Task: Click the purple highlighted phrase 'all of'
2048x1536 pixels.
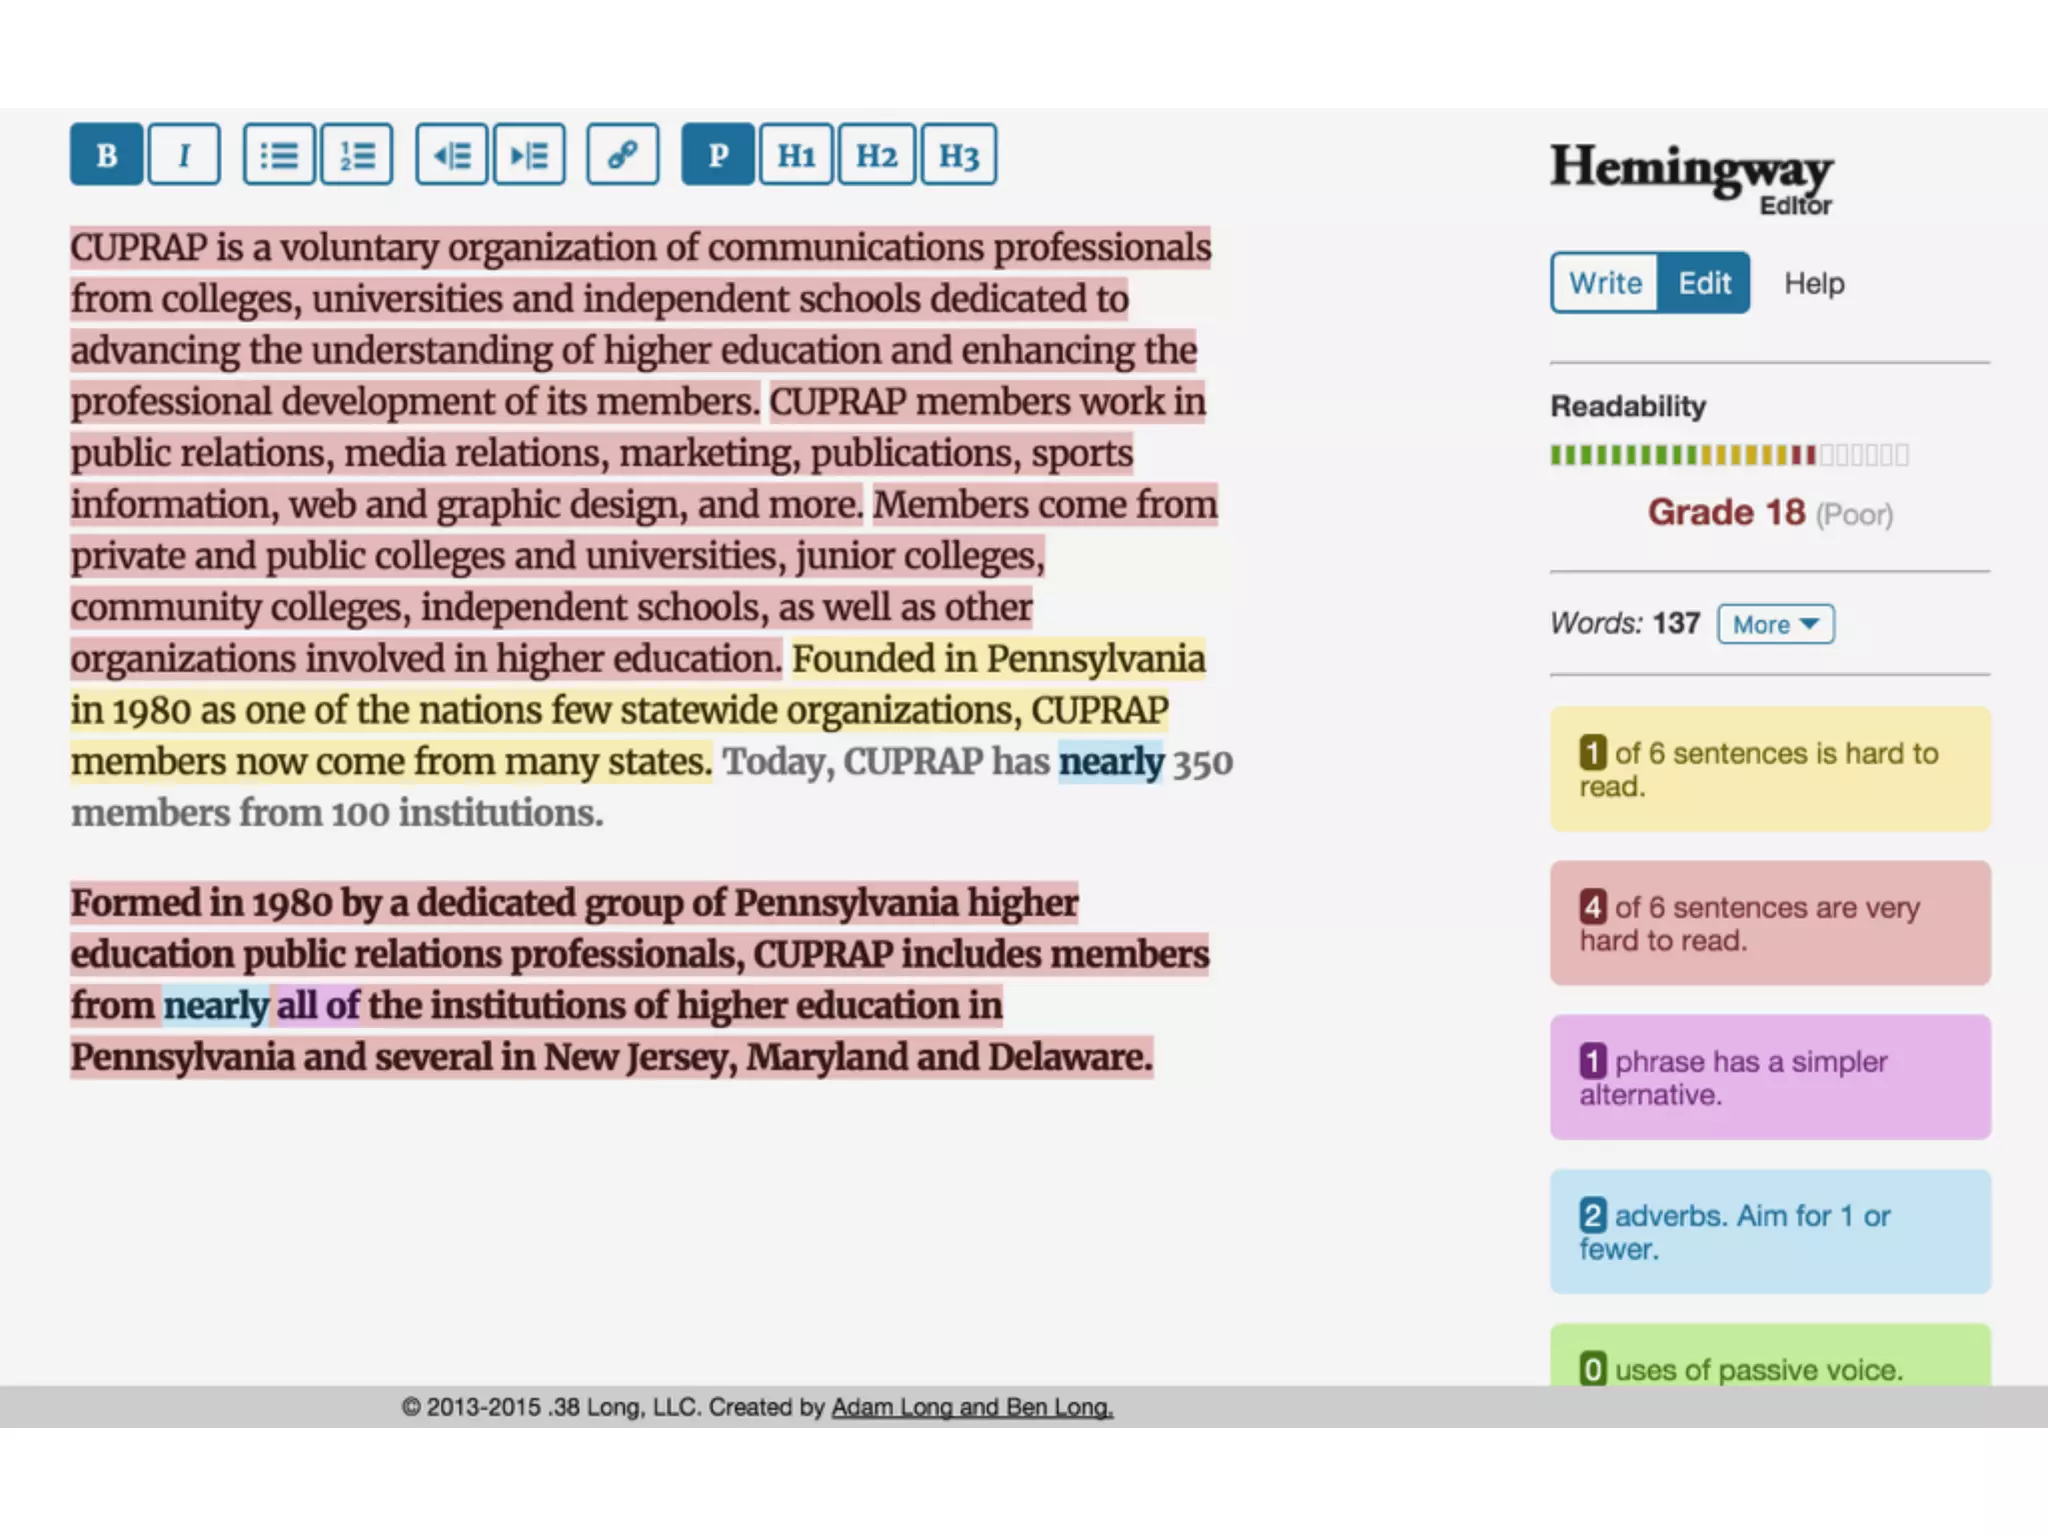Action: [317, 1005]
